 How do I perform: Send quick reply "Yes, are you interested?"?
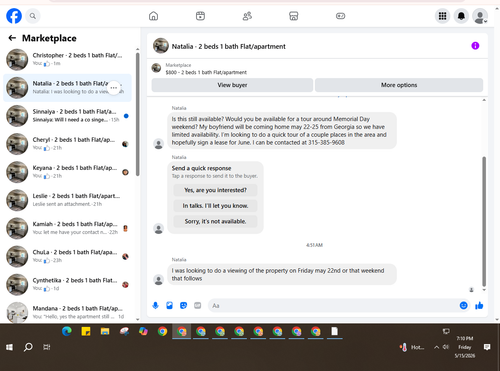coord(215,190)
